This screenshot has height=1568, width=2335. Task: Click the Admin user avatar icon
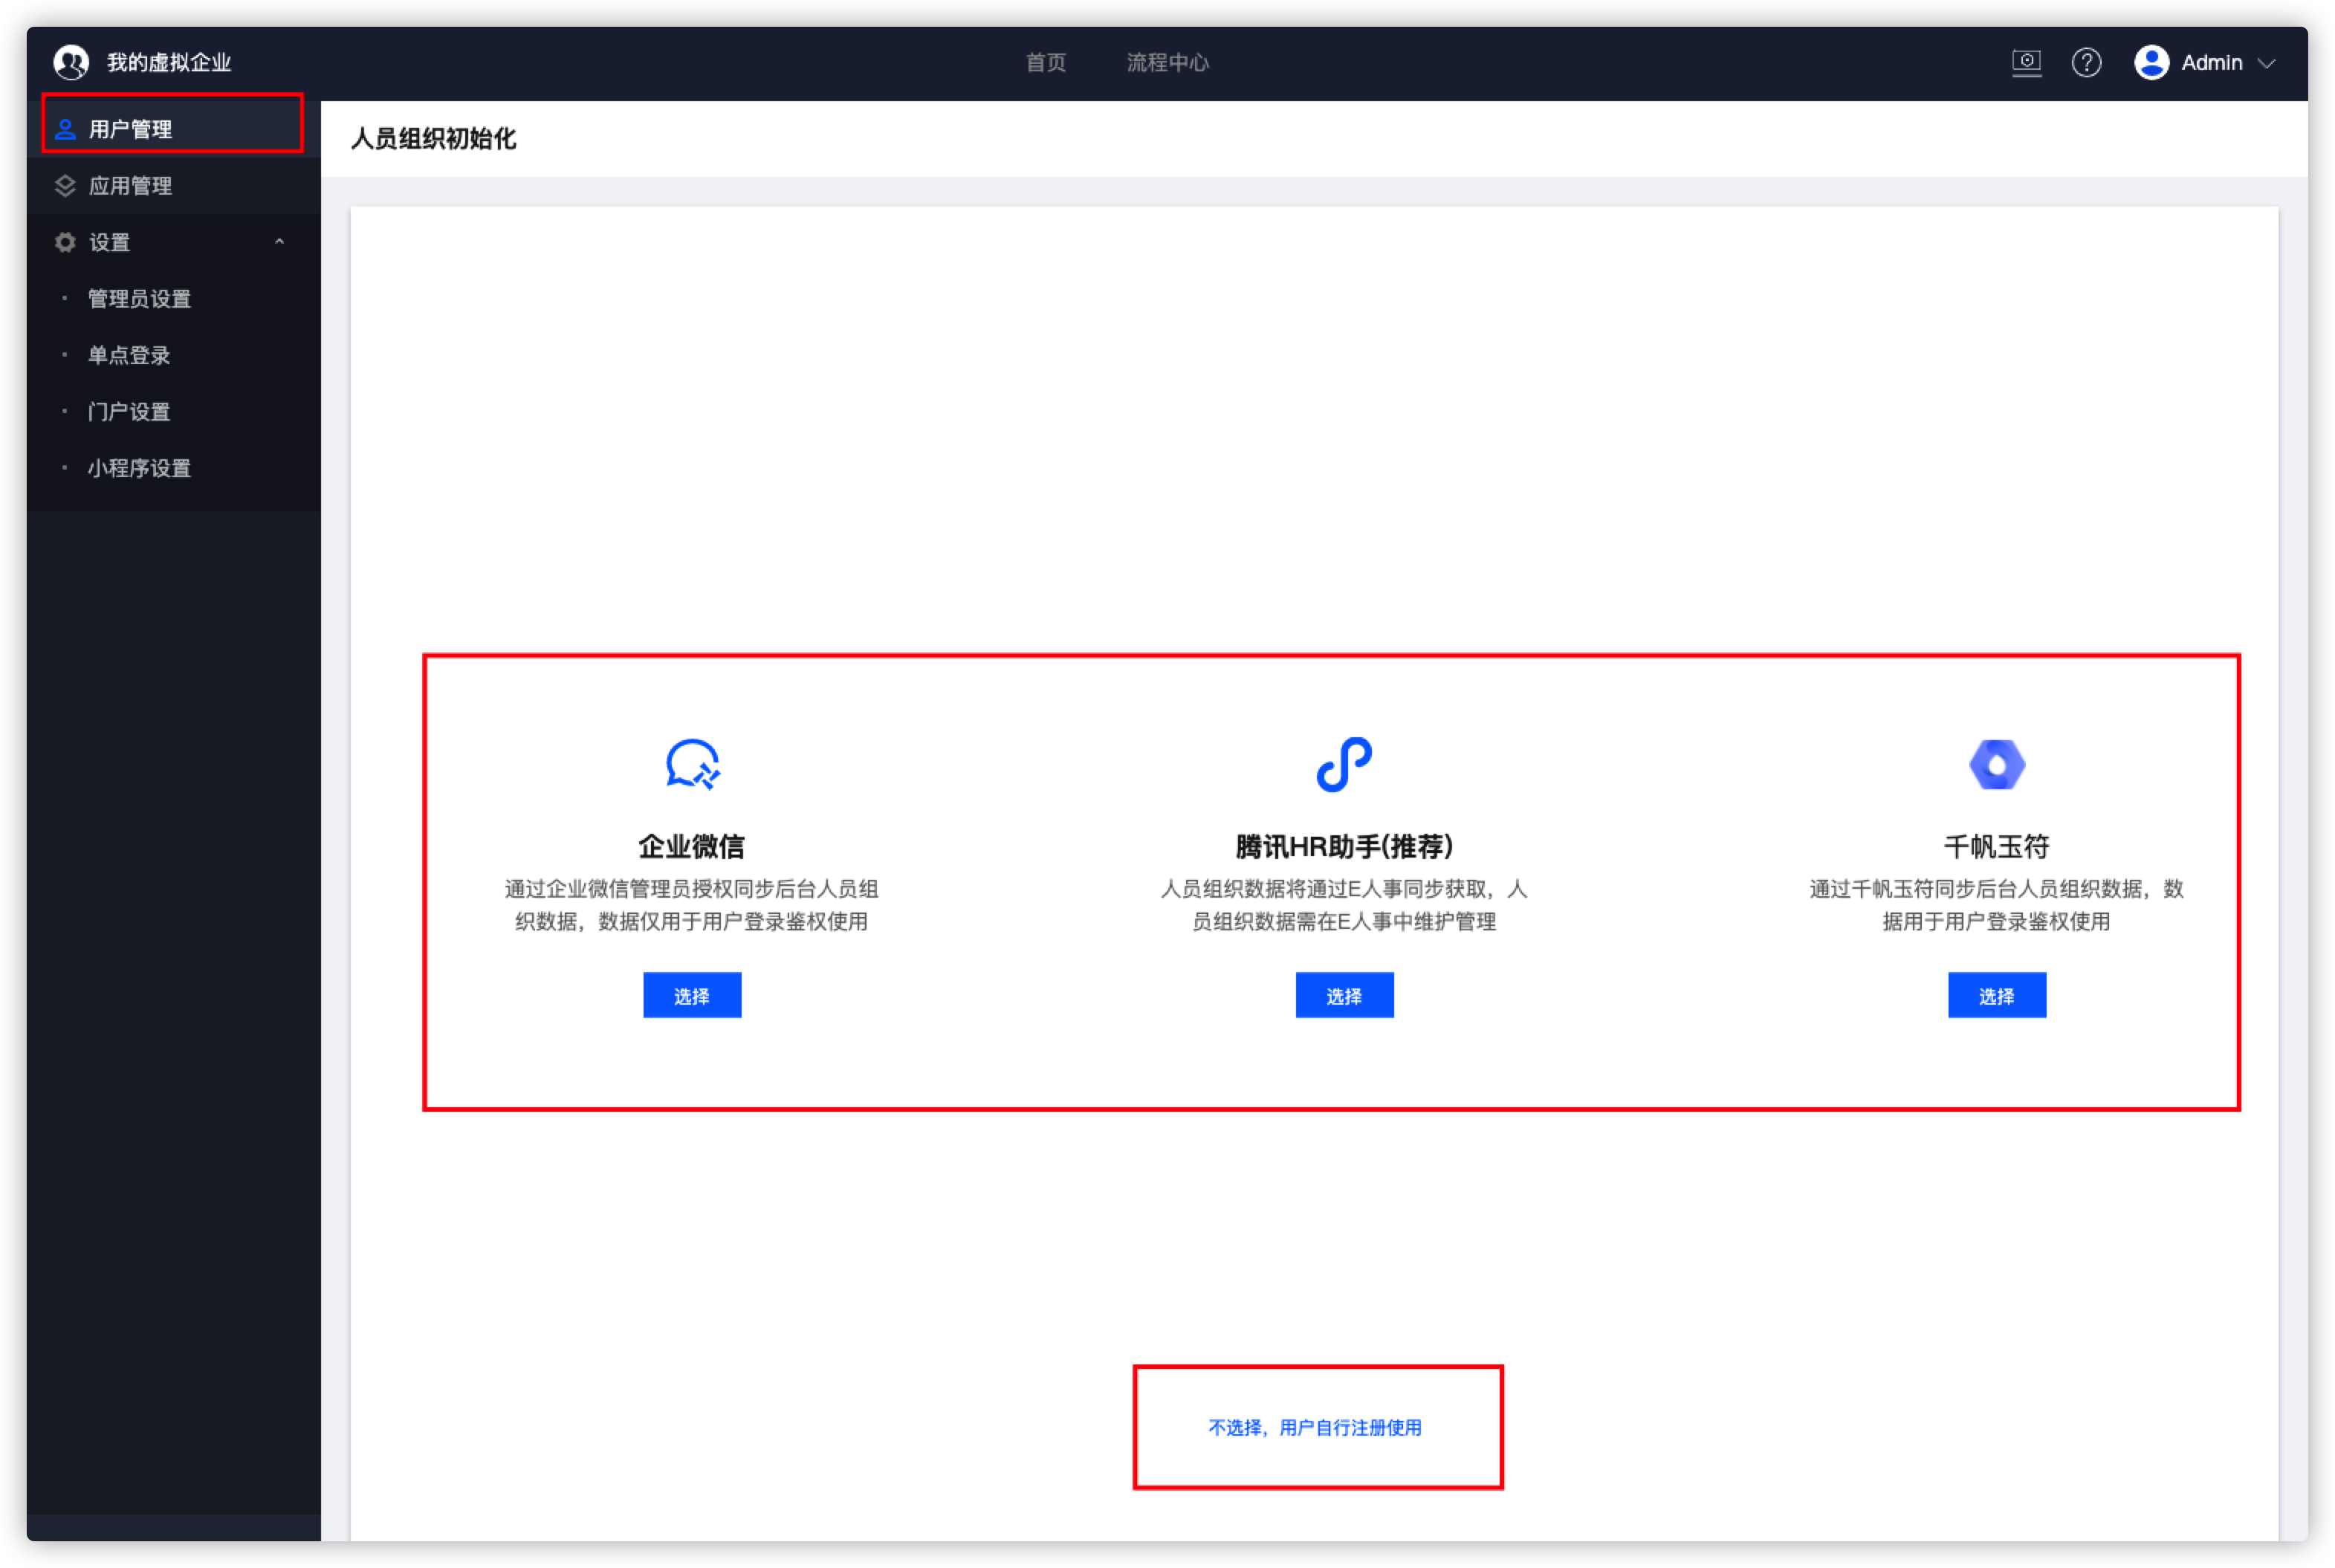click(2151, 62)
